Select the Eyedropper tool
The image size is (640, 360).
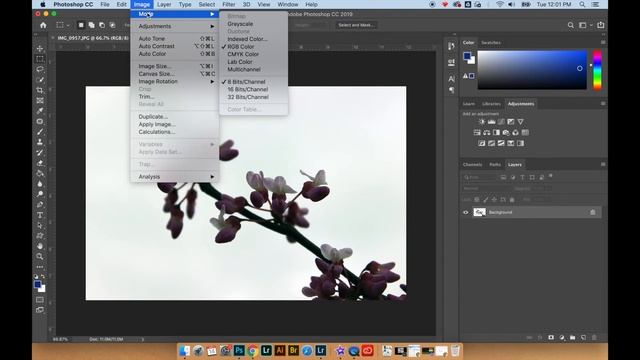pyautogui.click(x=40, y=111)
